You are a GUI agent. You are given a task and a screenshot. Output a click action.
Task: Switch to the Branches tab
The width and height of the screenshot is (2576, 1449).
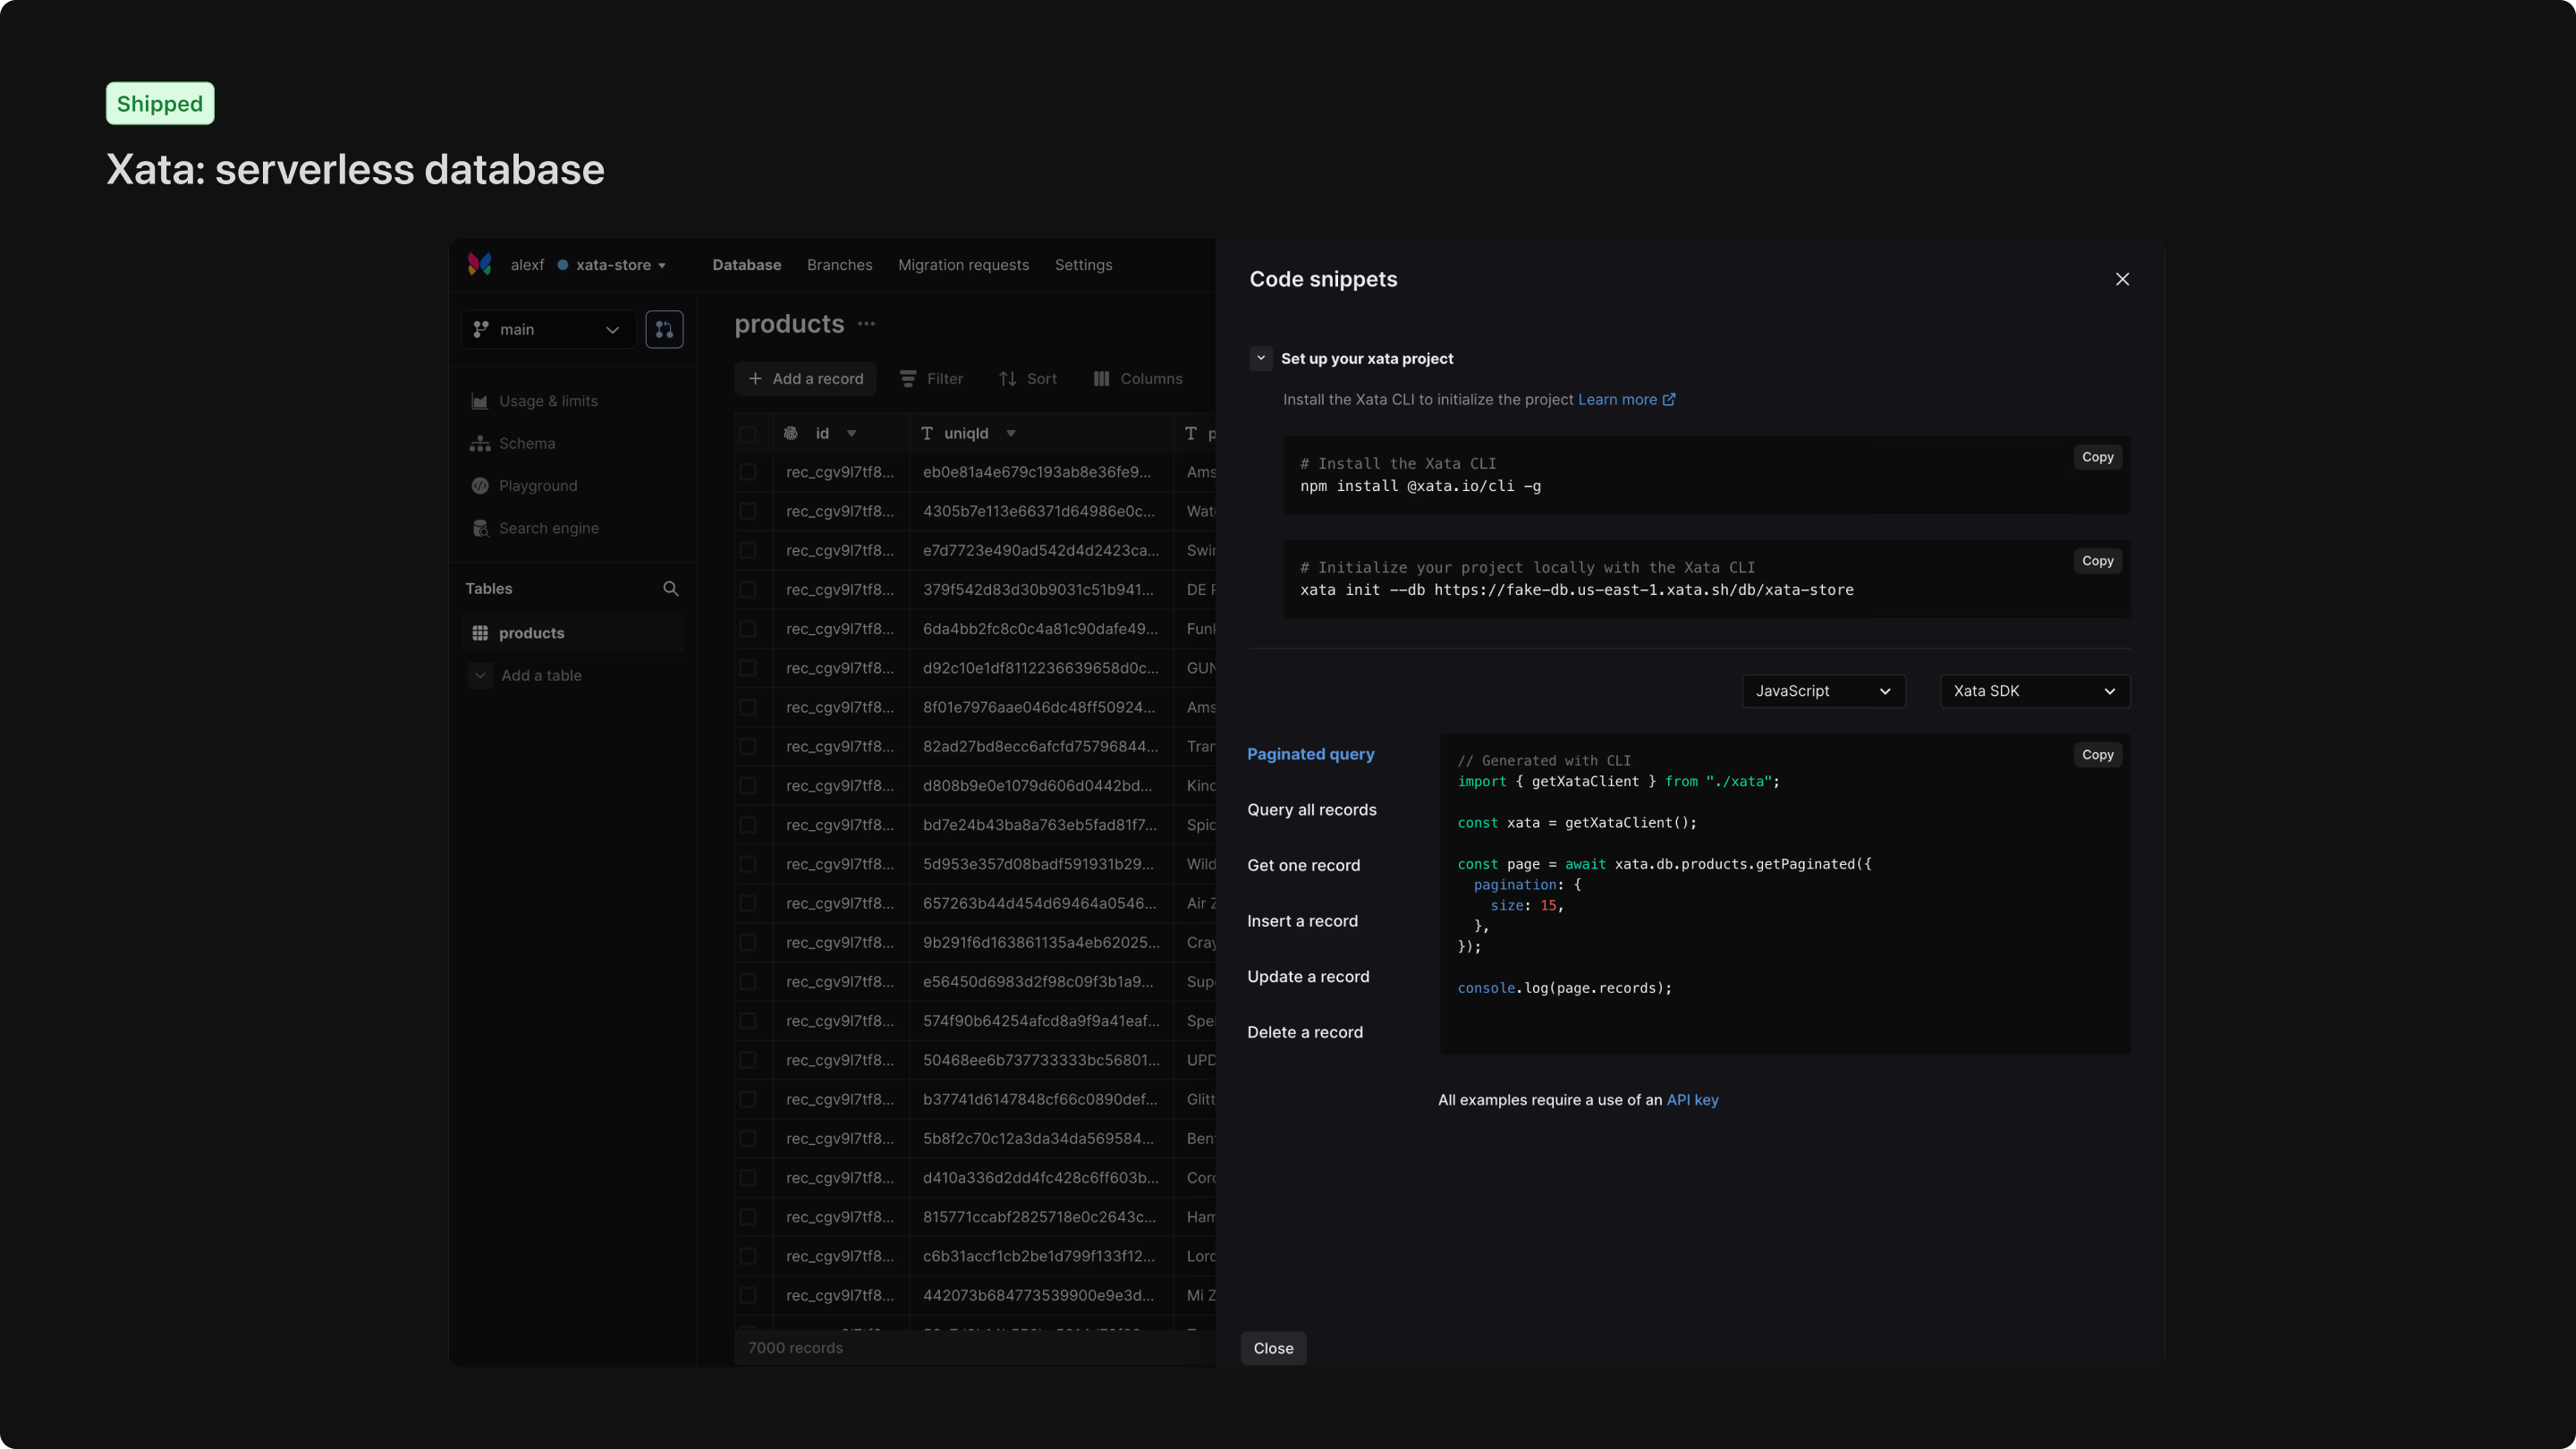coord(839,264)
